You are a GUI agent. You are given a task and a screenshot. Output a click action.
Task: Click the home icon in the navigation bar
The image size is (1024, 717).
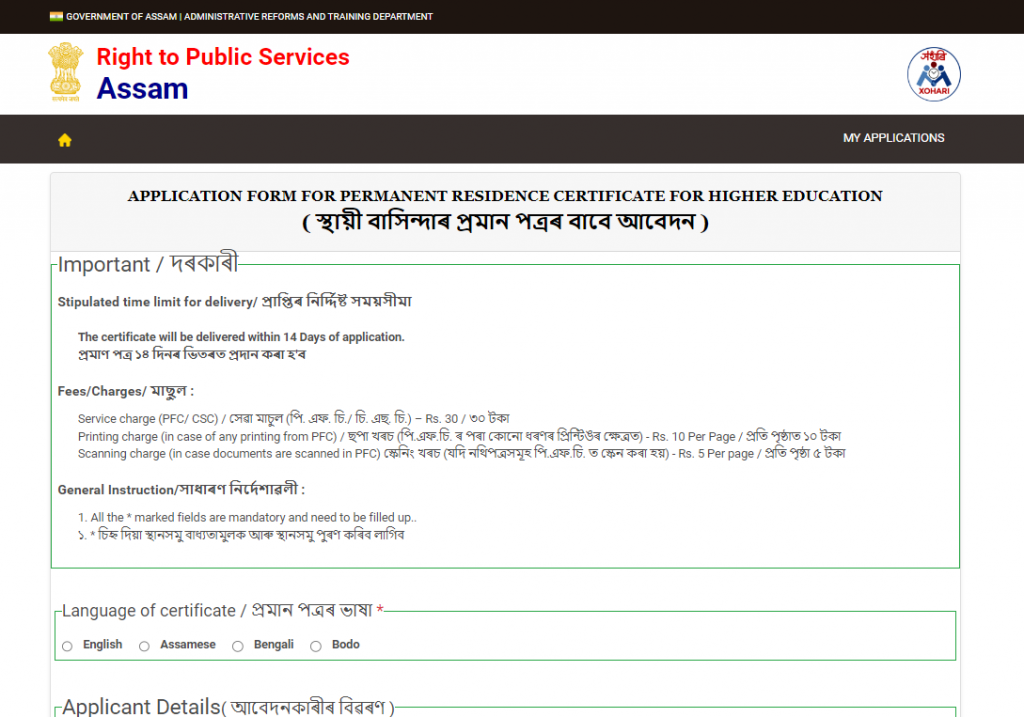tap(64, 139)
